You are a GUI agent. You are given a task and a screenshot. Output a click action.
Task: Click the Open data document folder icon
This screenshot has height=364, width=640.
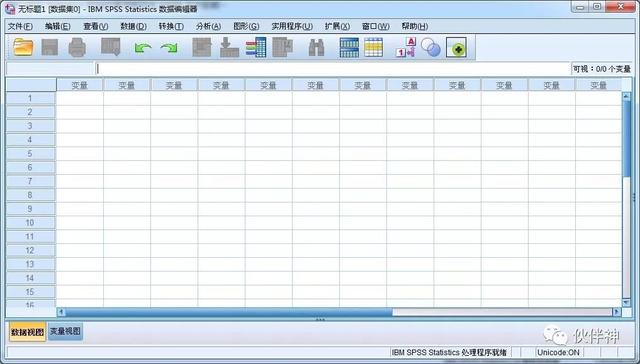[23, 47]
